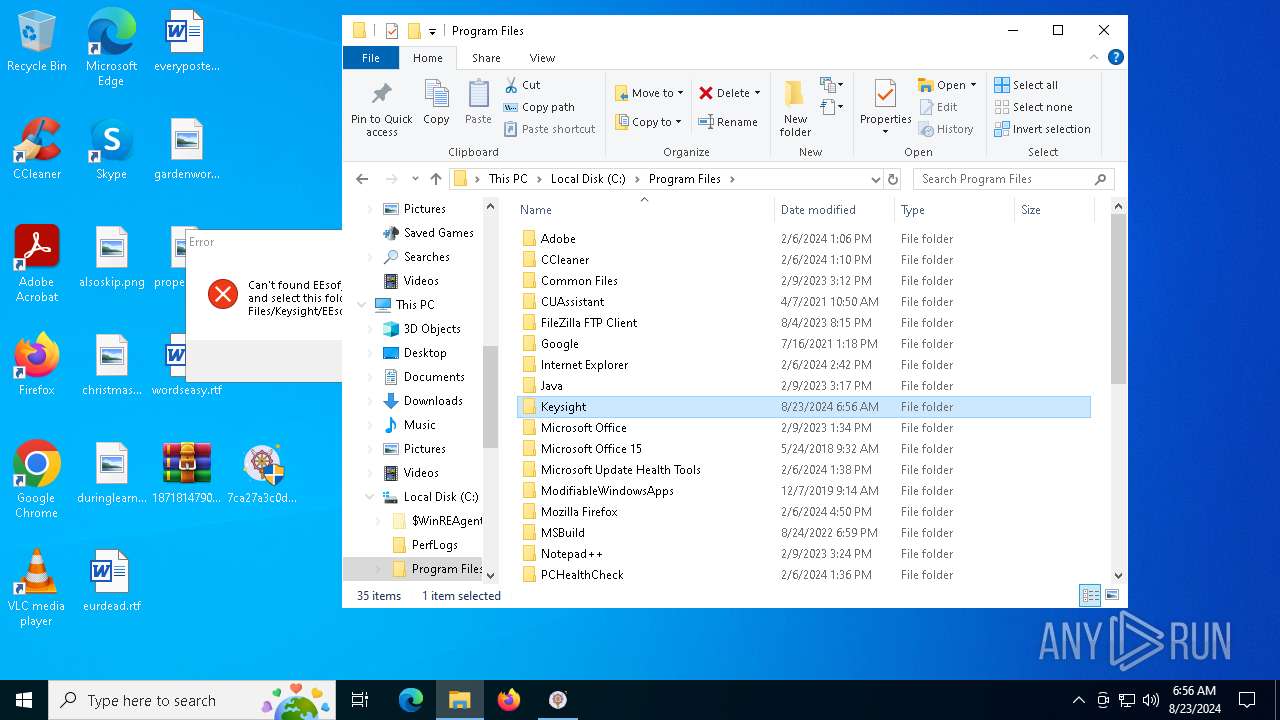The image size is (1280, 720).
Task: Collapse This PC tree node
Action: tap(362, 305)
